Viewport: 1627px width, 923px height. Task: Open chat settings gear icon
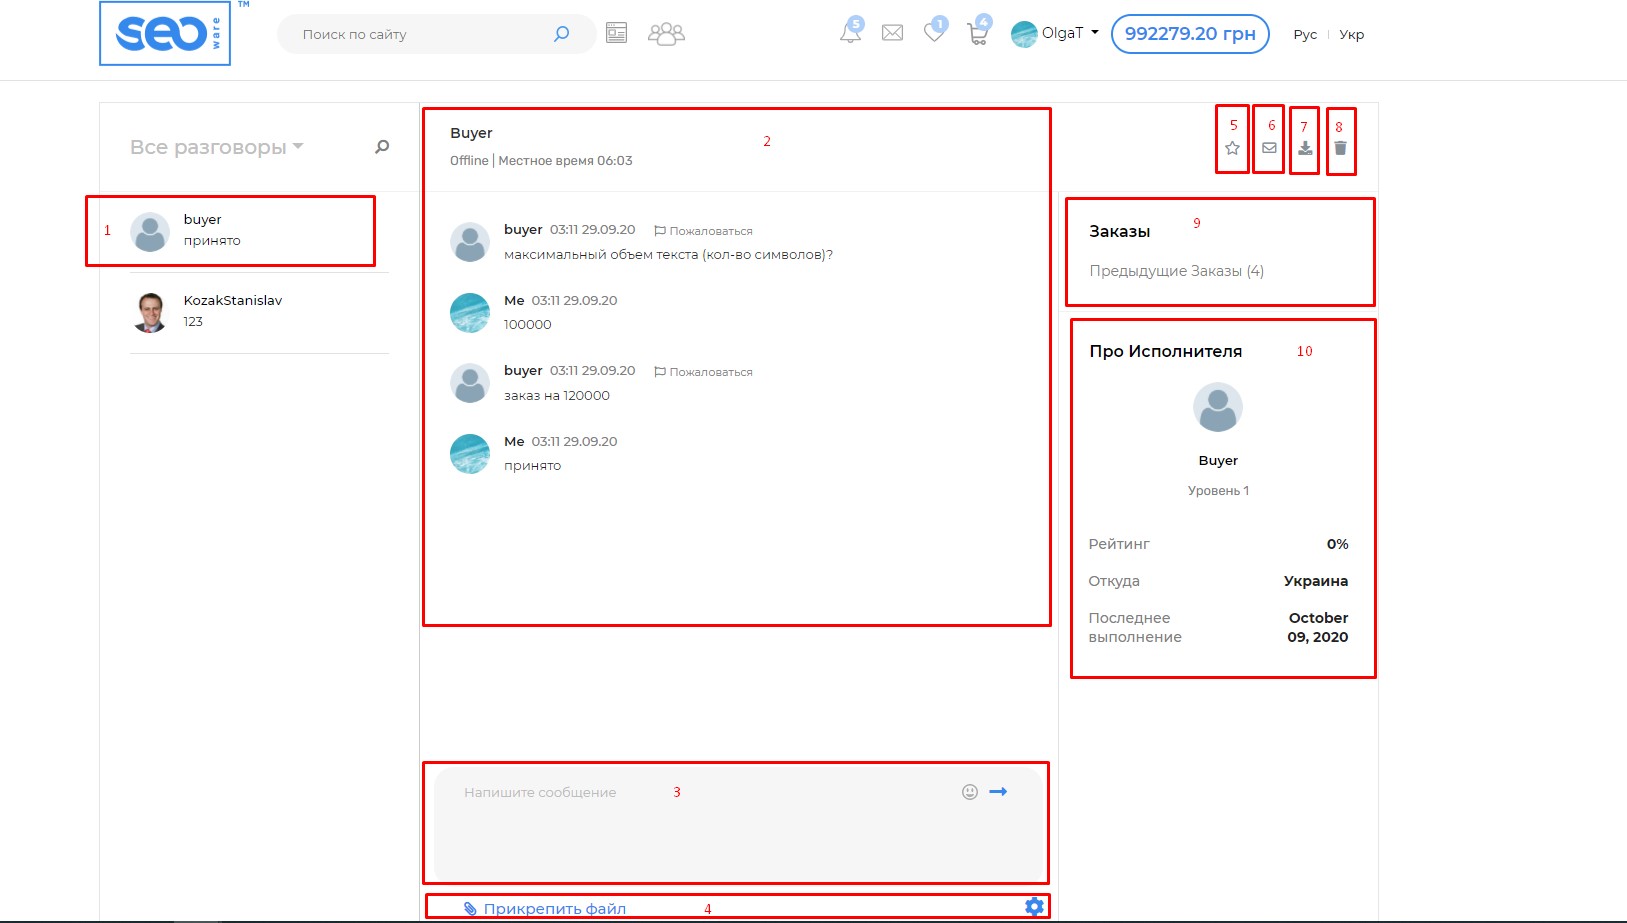pyautogui.click(x=1034, y=906)
